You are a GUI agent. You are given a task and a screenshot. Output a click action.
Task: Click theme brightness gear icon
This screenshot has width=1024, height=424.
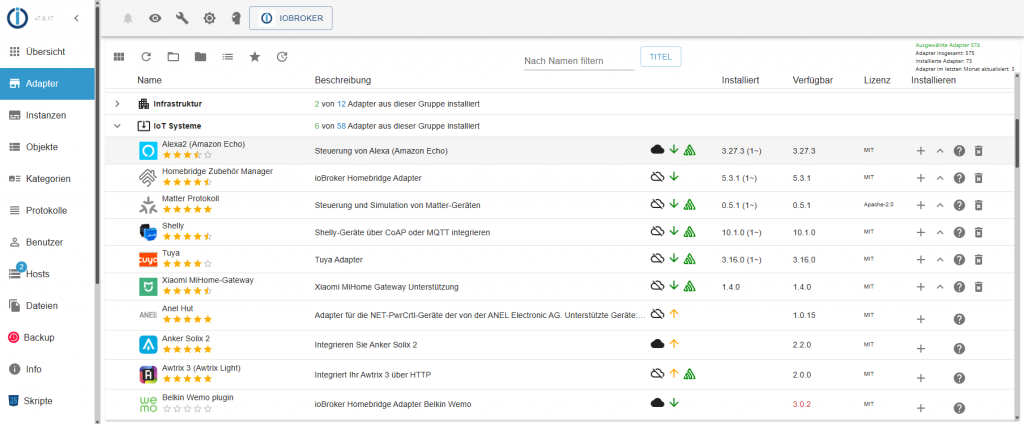pyautogui.click(x=209, y=18)
